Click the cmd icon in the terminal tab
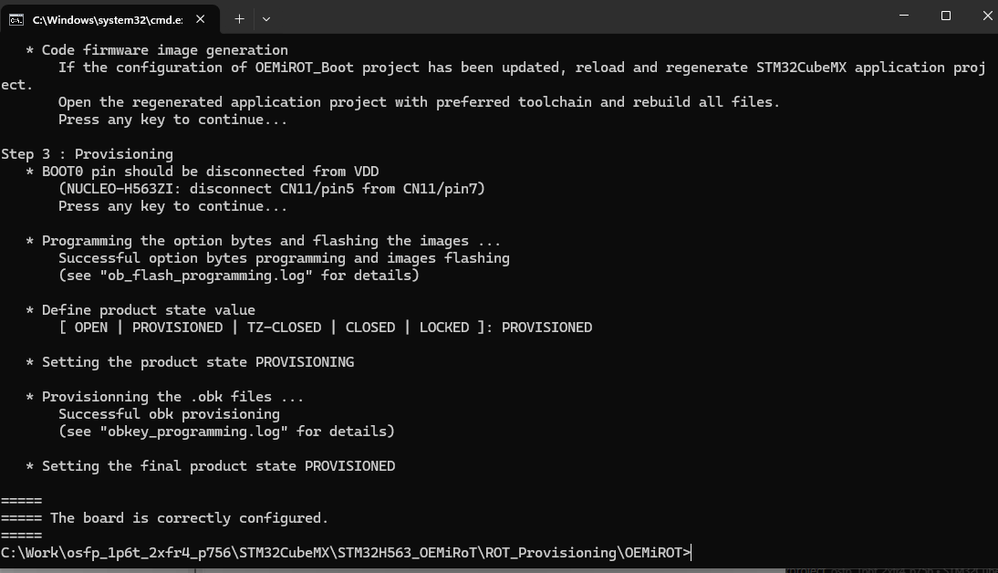Viewport: 998px width, 573px height. (16, 19)
